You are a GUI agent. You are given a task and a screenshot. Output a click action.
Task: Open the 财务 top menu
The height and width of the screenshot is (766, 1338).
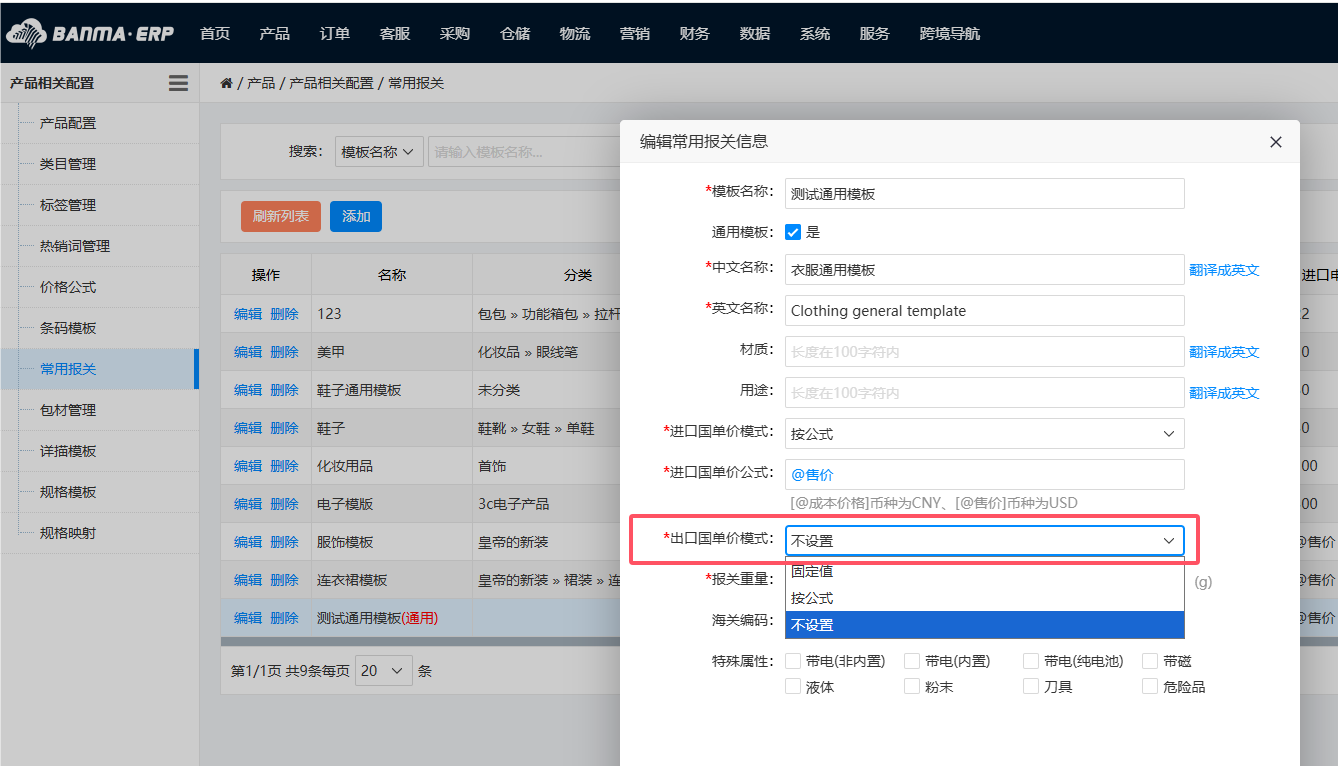coord(694,34)
